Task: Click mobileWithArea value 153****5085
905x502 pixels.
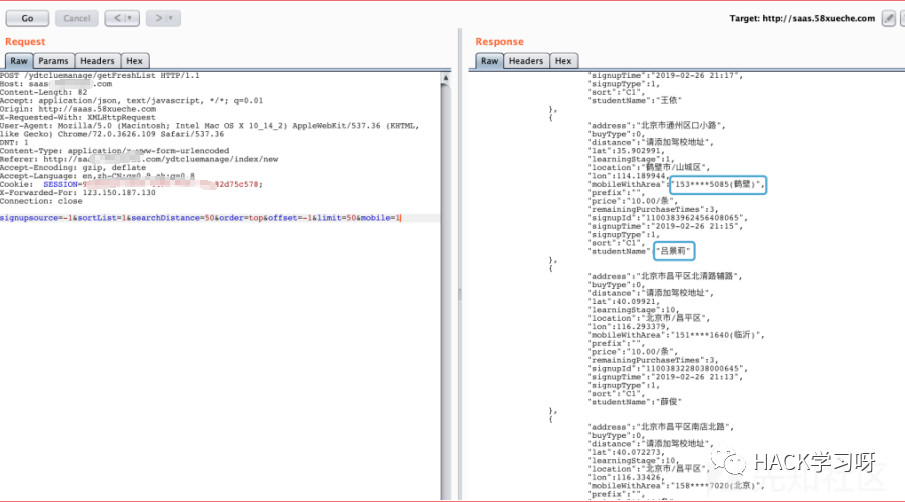Action: pyautogui.click(x=717, y=185)
